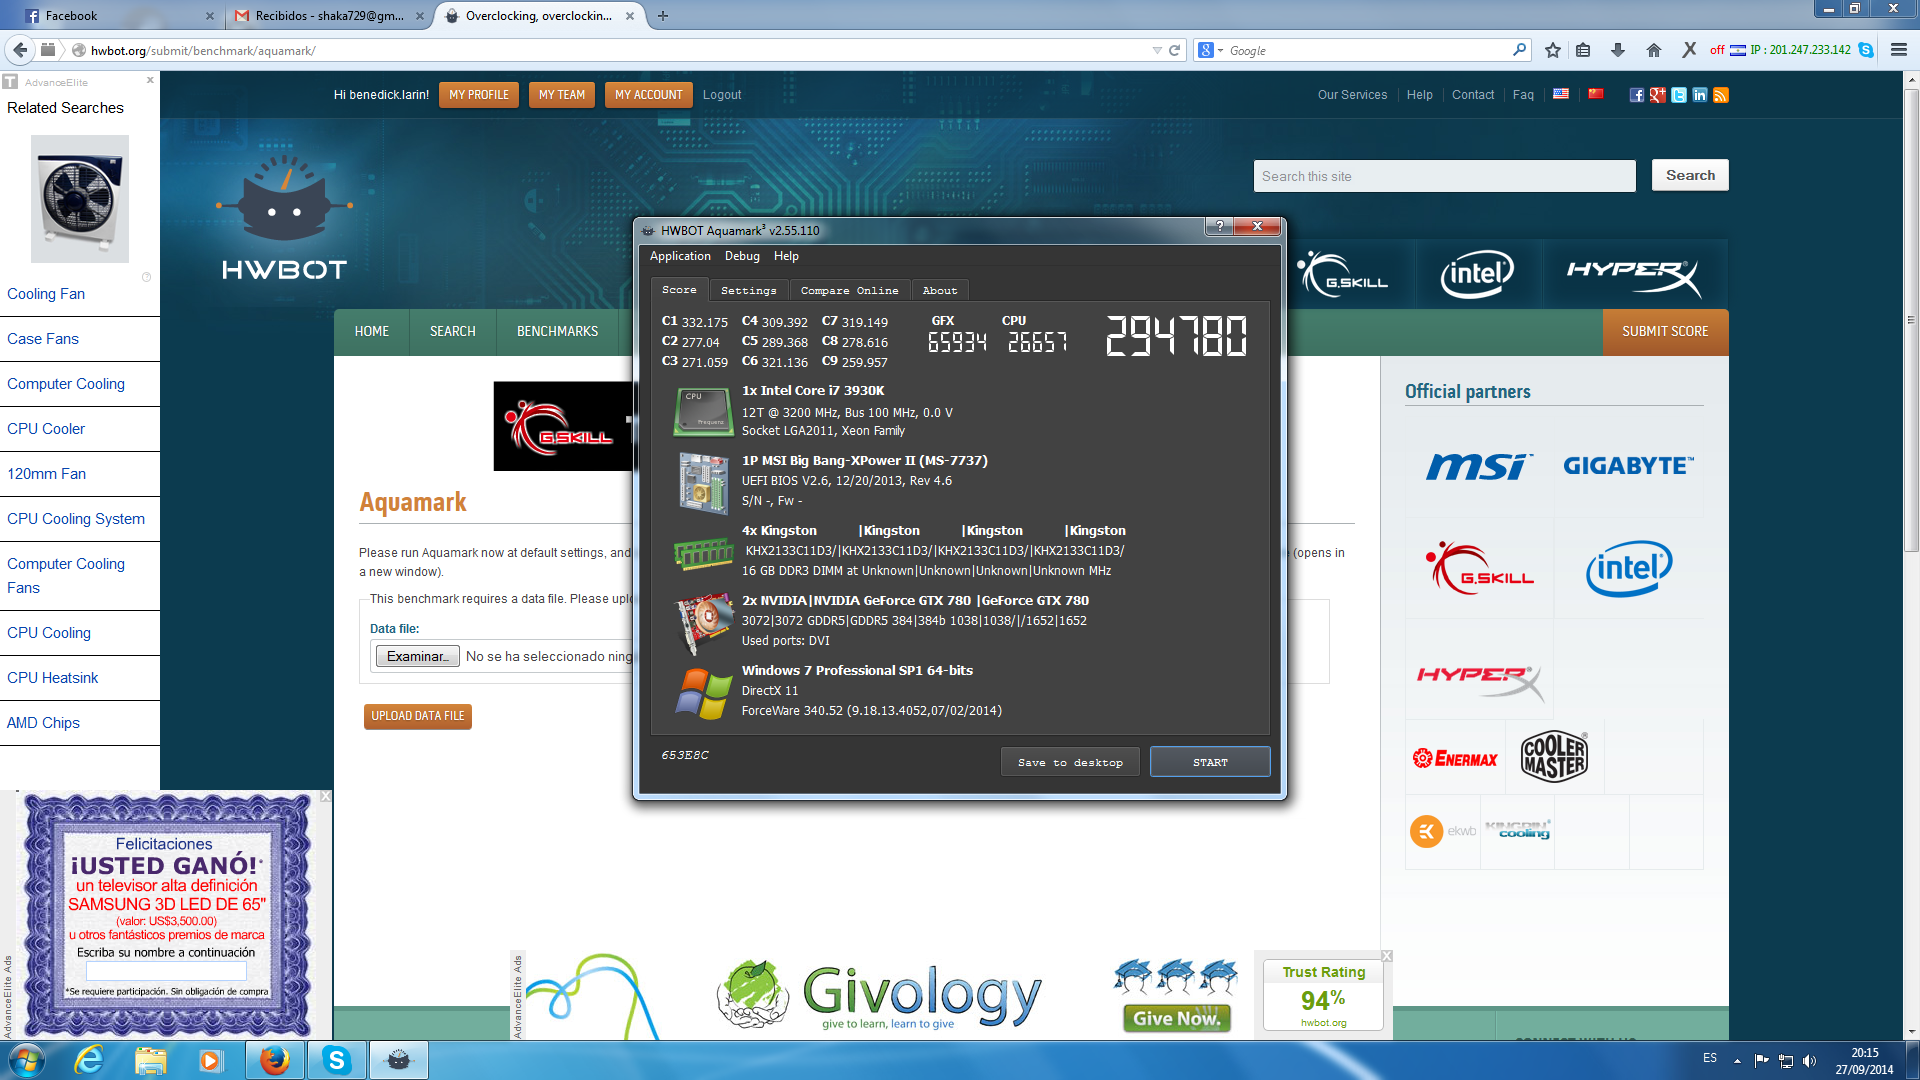Click the Skype toolbar extension icon
Viewport: 1920px width, 1080px height.
1866,50
